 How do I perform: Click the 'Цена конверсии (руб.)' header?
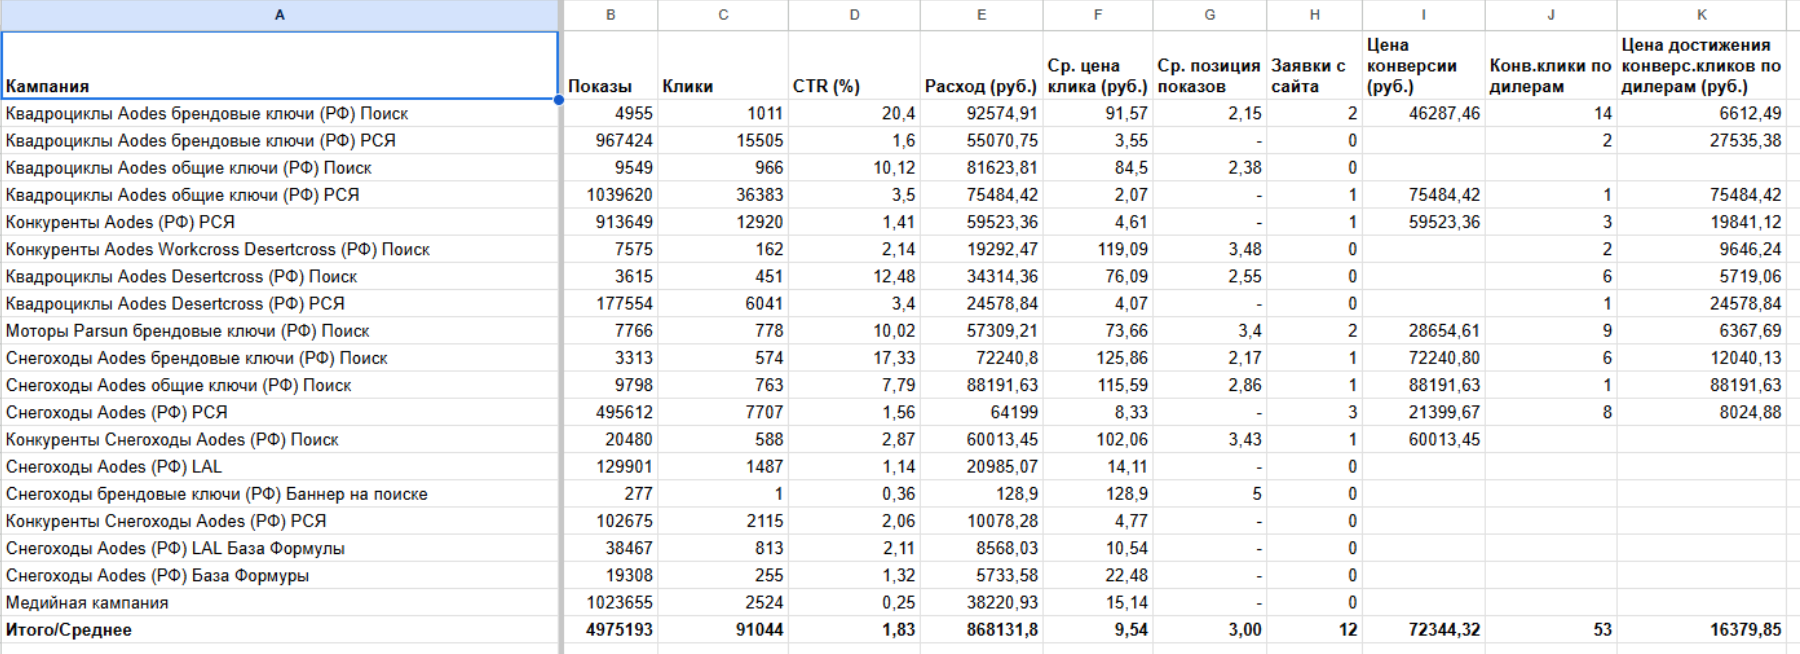click(x=1424, y=65)
